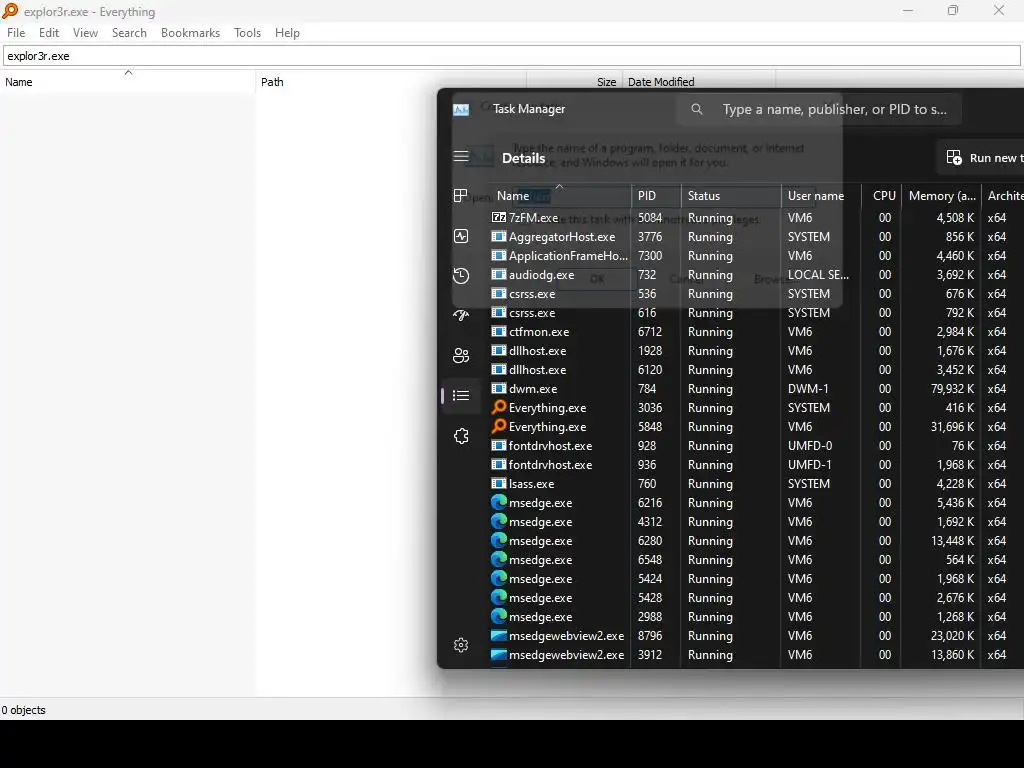Select msedge.exe row with PID 5428
The height and width of the screenshot is (768, 1024).
click(756, 597)
